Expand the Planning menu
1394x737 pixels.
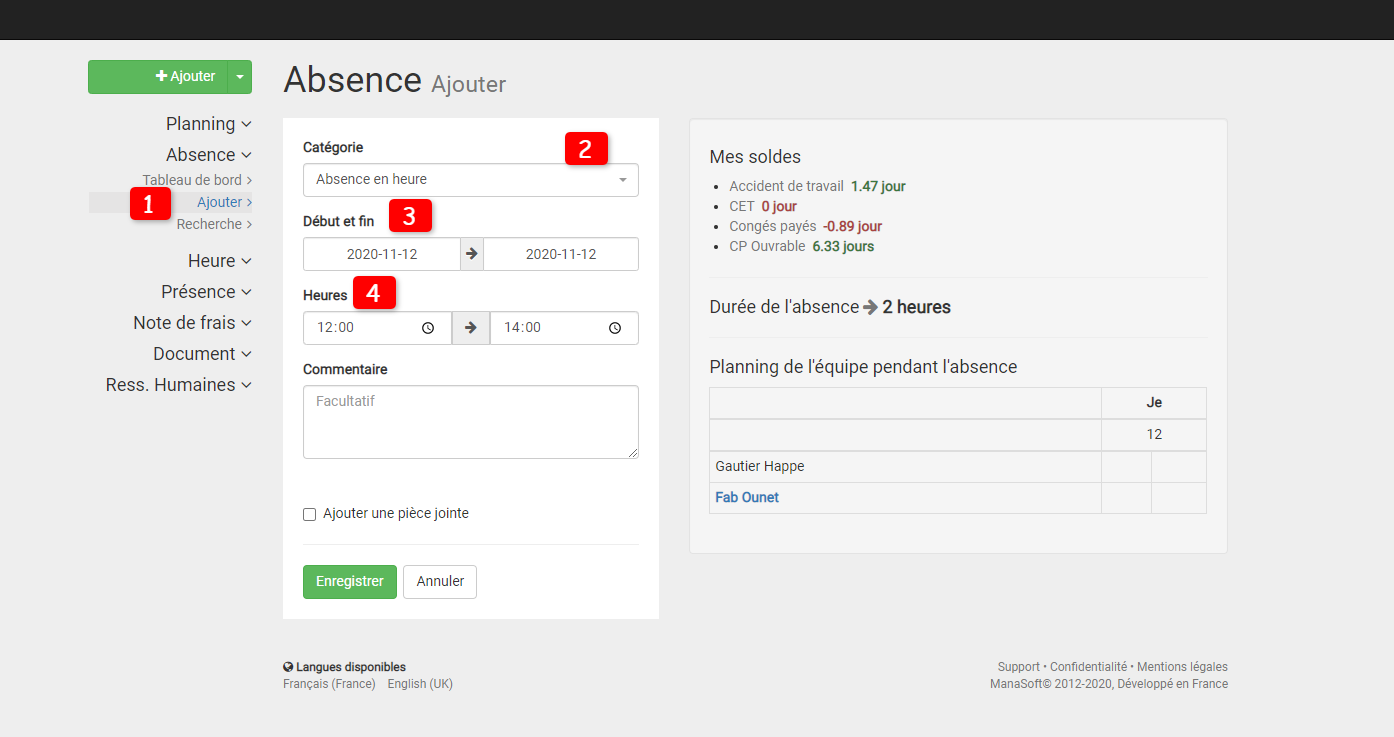pyautogui.click(x=208, y=124)
